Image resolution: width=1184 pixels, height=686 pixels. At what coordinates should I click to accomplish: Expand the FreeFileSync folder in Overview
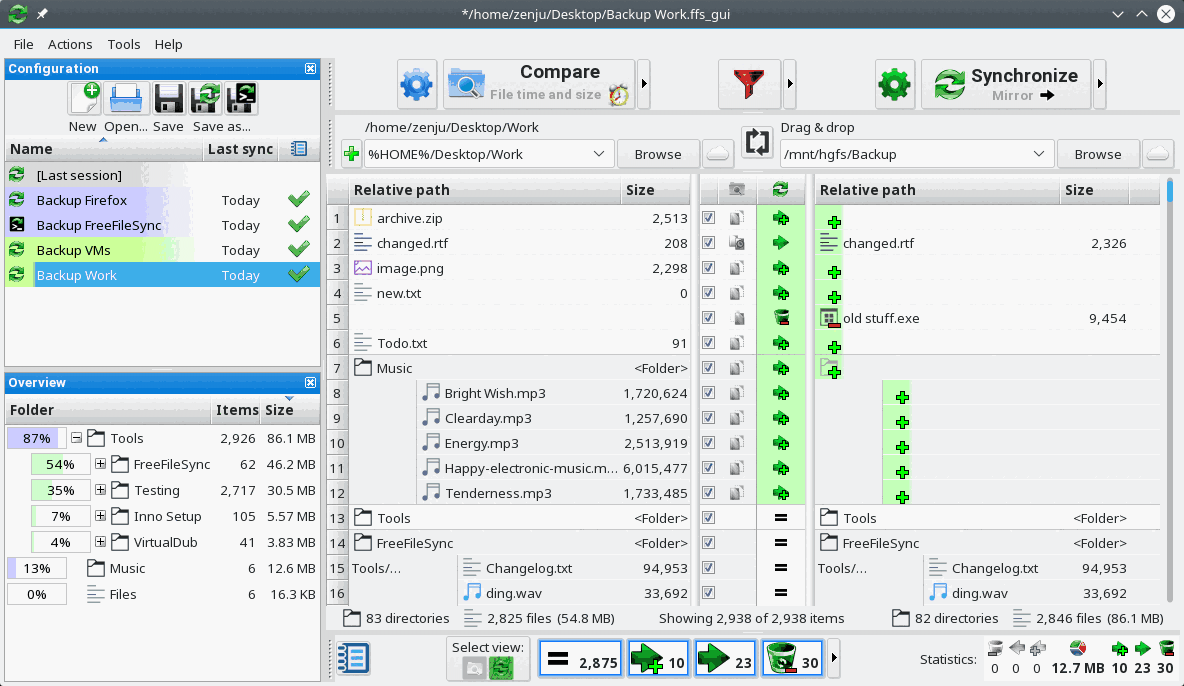[x=100, y=464]
